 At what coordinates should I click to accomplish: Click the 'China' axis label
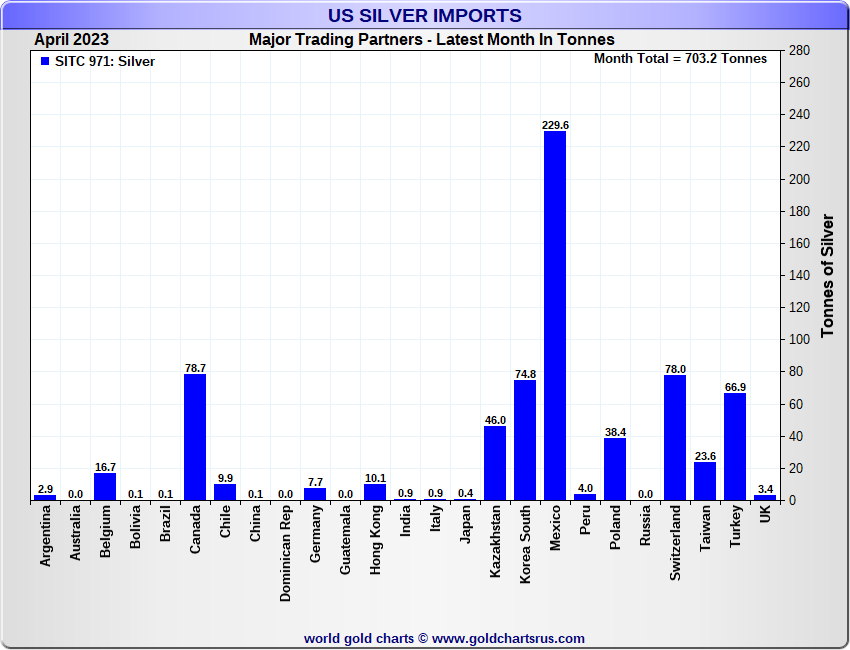(x=255, y=523)
